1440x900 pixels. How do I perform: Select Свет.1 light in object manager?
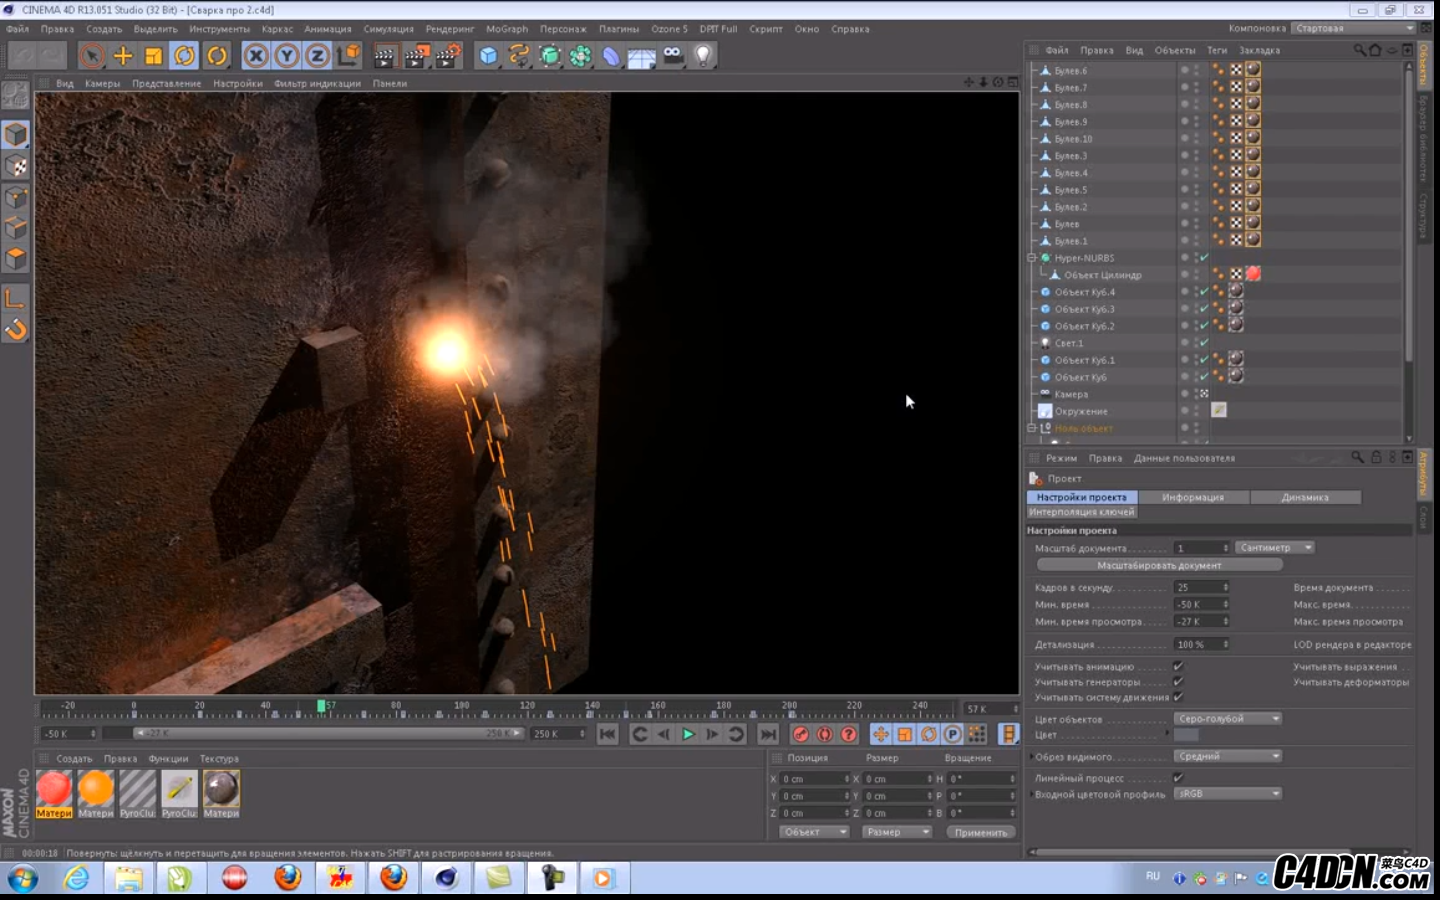click(x=1069, y=343)
